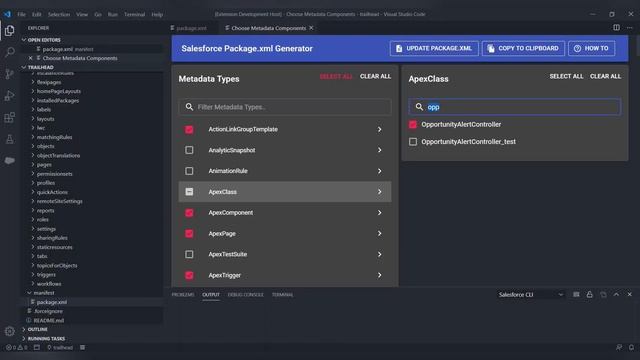Viewport: 640px width, 360px height.
Task: Open the Search view in activity bar
Action: (x=9, y=52)
